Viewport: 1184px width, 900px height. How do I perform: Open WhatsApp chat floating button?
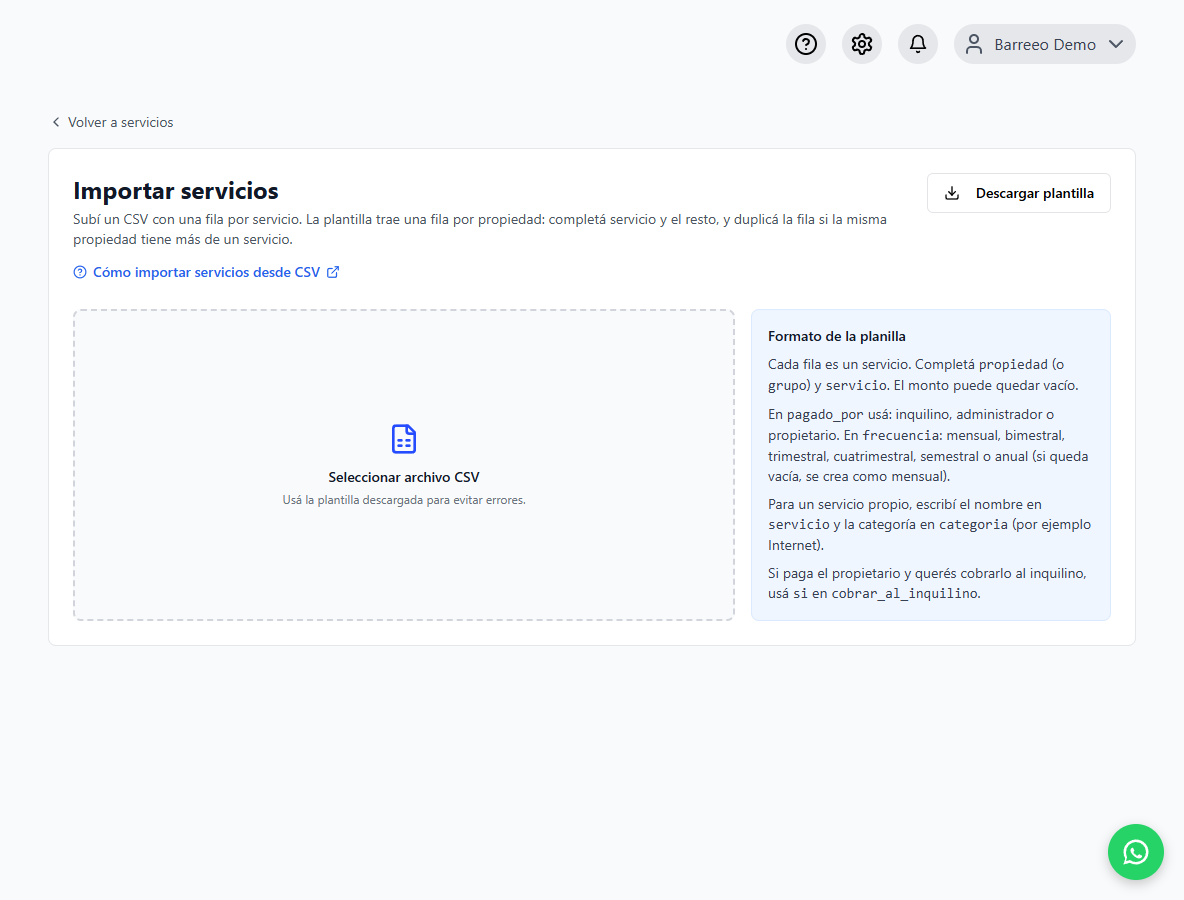pyautogui.click(x=1135, y=852)
